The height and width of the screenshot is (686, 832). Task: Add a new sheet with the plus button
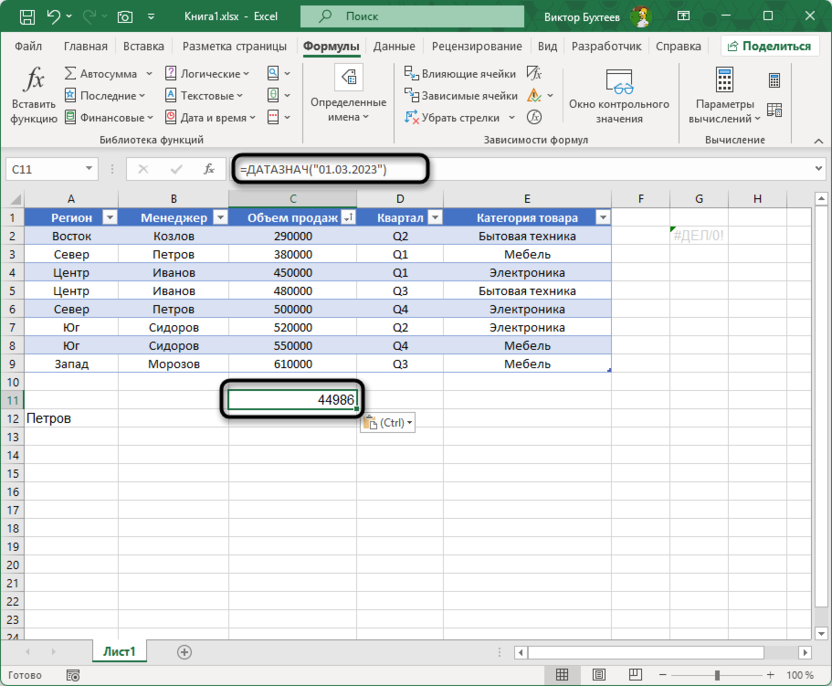(184, 652)
